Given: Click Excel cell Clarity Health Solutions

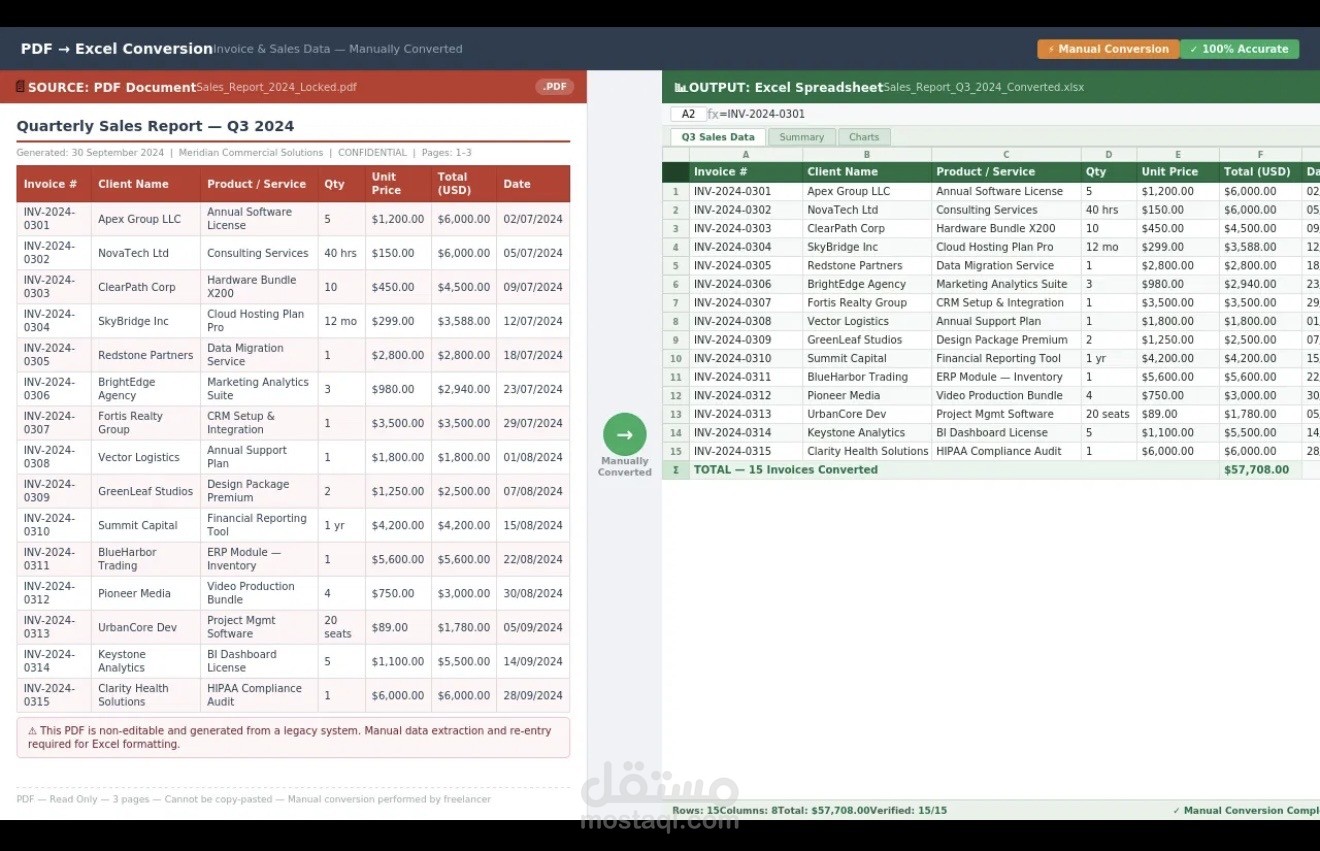Looking at the screenshot, I should [868, 451].
